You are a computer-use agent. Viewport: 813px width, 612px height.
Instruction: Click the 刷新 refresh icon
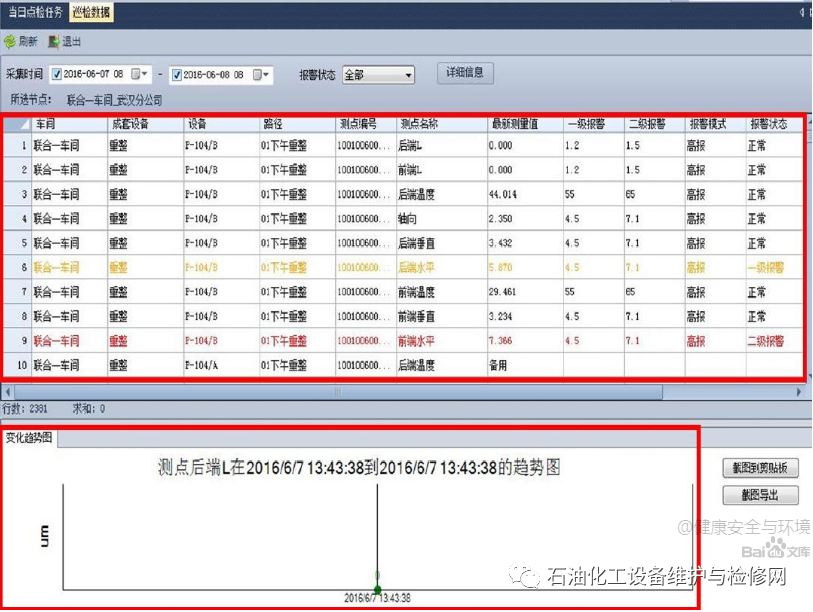coord(10,42)
